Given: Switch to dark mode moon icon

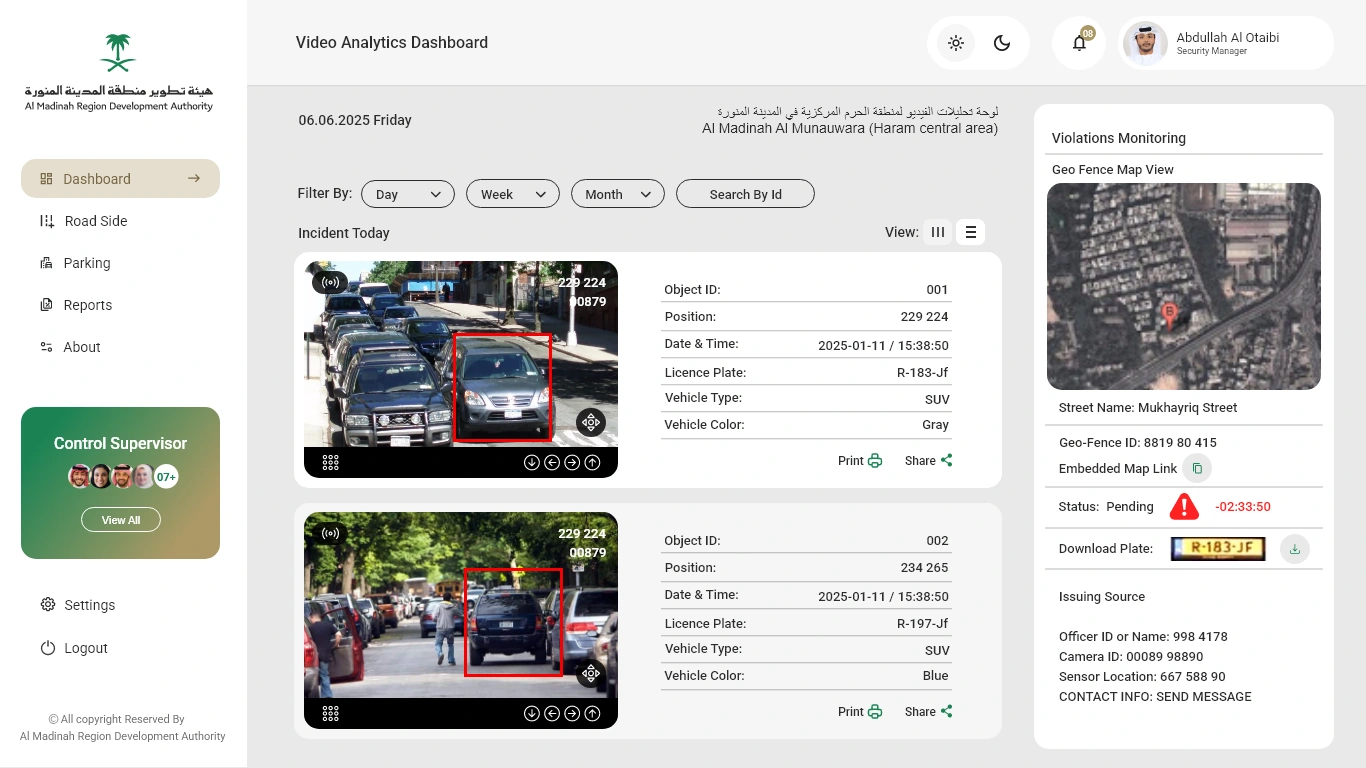Looking at the screenshot, I should 1002,43.
